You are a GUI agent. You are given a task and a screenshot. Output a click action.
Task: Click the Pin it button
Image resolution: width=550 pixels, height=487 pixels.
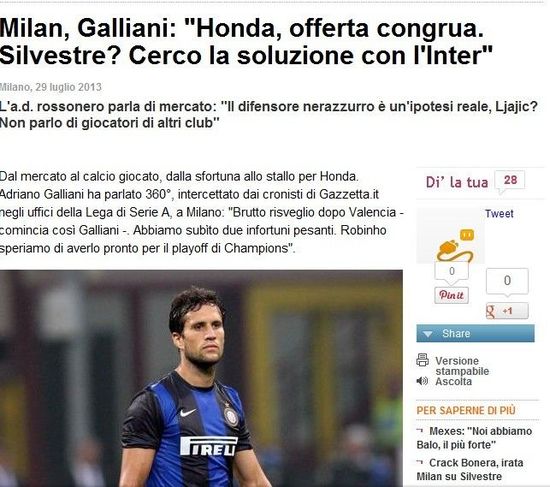click(451, 295)
